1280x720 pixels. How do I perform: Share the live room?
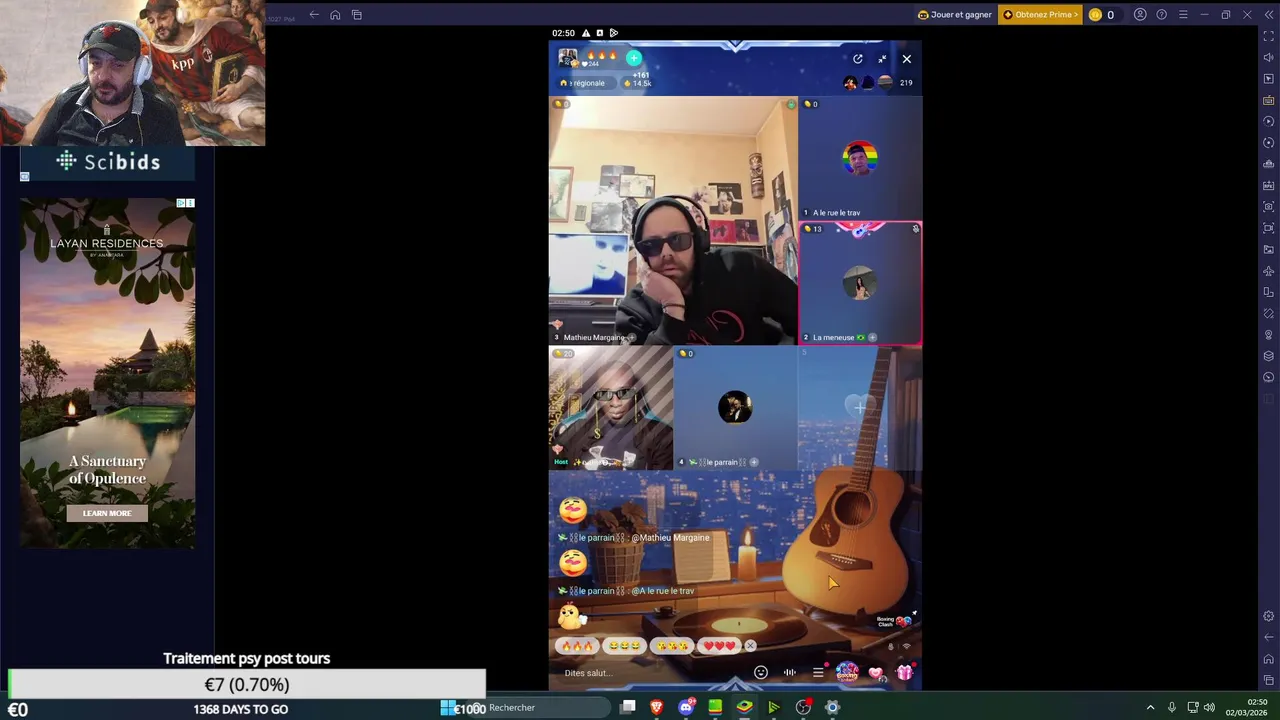click(x=857, y=59)
